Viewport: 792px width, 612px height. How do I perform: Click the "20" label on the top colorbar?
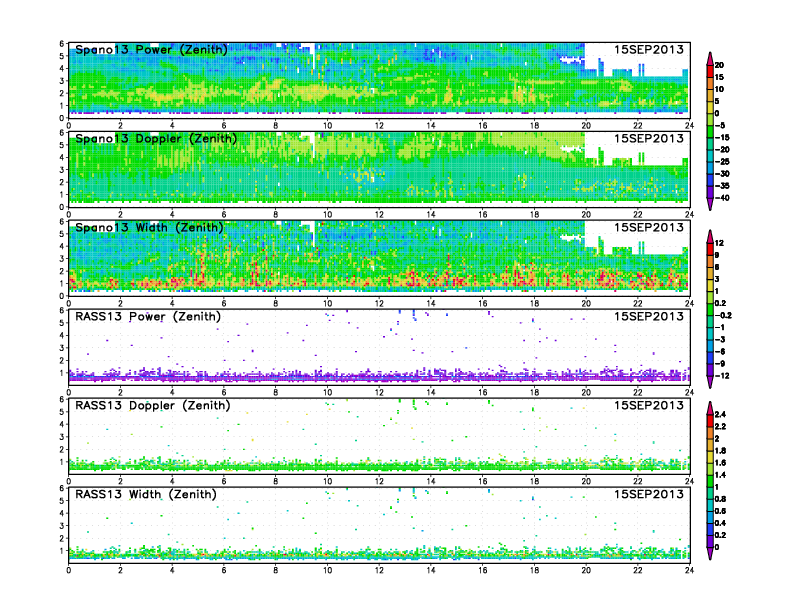719,65
